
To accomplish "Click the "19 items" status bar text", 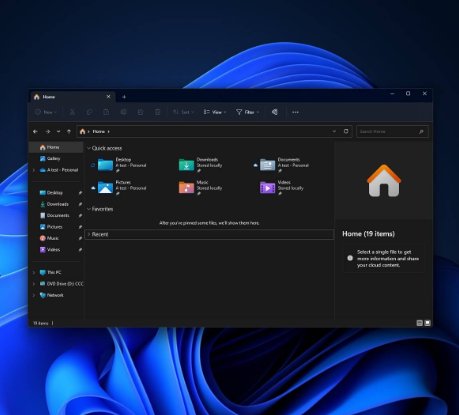I will [41, 323].
